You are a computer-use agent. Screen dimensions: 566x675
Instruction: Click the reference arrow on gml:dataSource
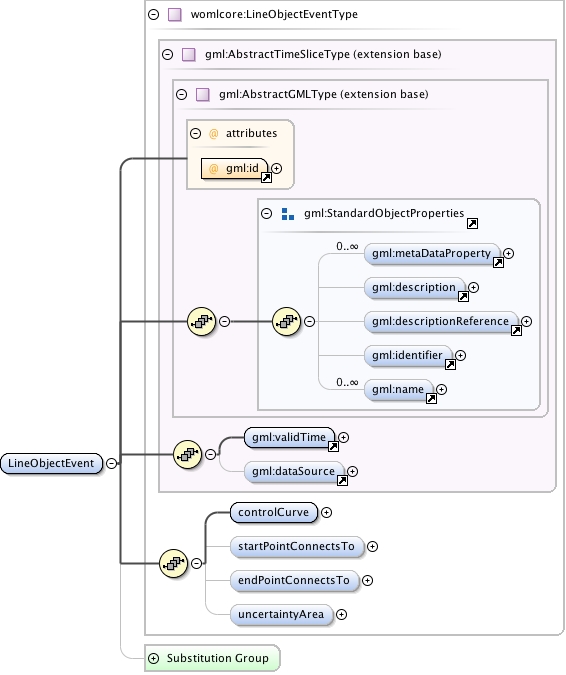tap(342, 480)
